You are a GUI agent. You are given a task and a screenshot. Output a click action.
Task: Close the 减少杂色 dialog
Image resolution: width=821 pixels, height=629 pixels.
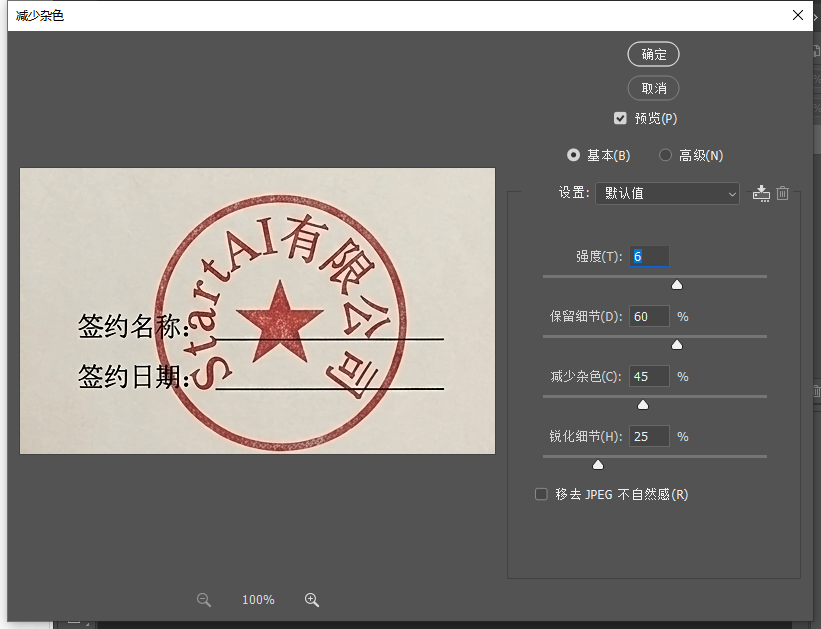(x=797, y=15)
